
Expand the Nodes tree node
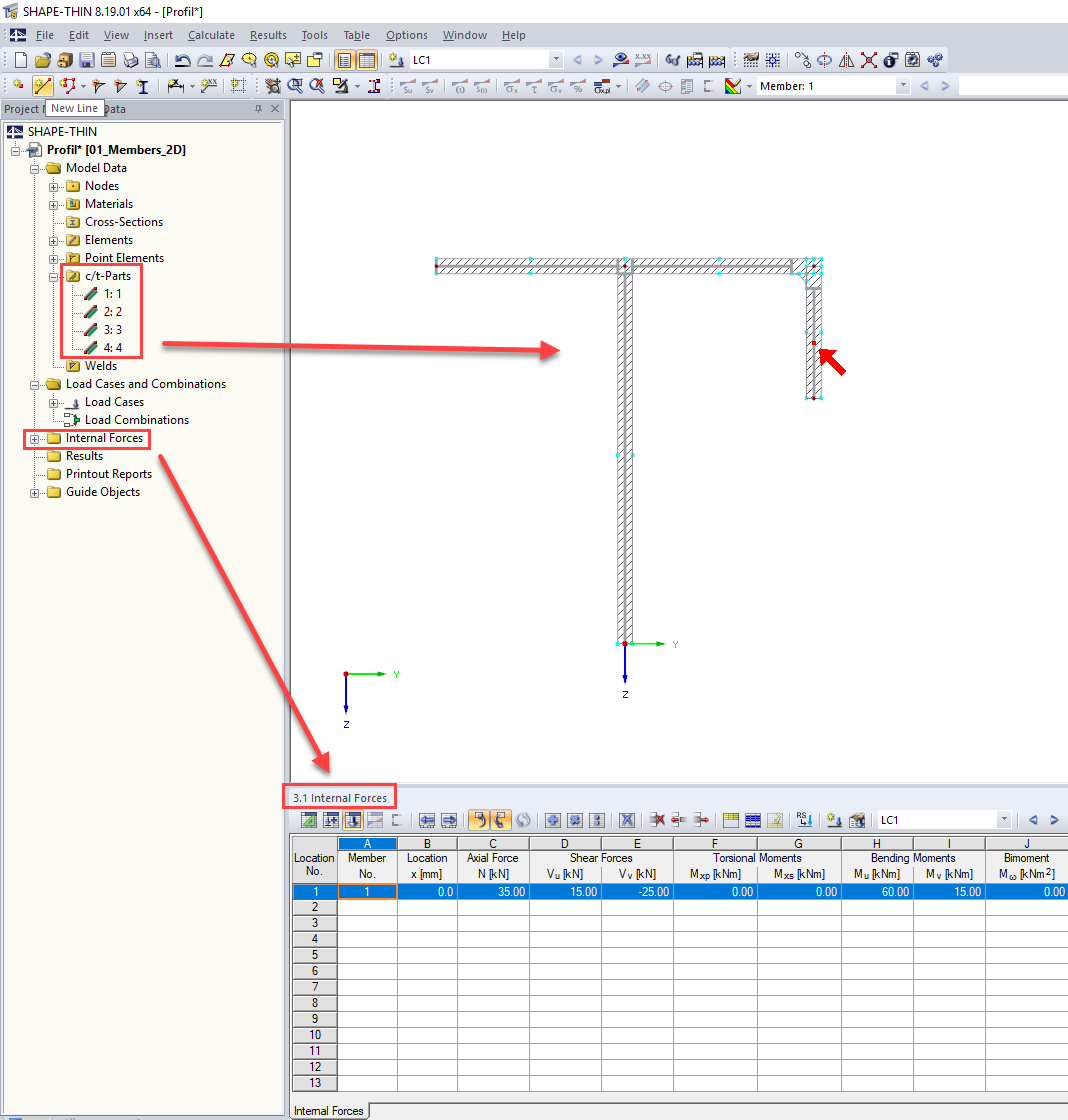pyautogui.click(x=54, y=186)
